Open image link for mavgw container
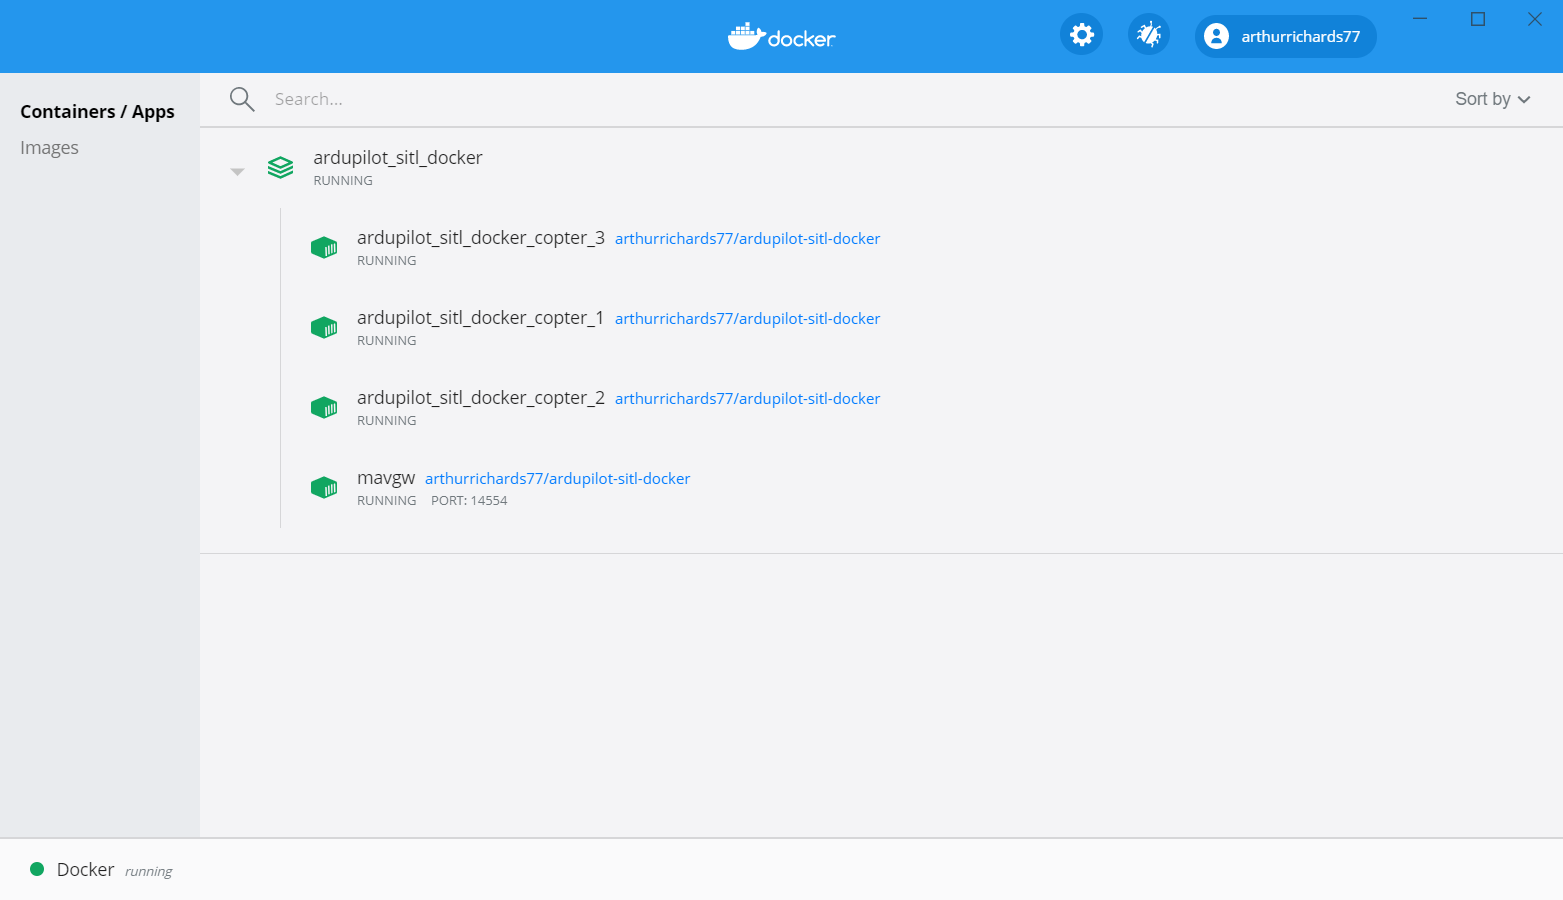 557,479
